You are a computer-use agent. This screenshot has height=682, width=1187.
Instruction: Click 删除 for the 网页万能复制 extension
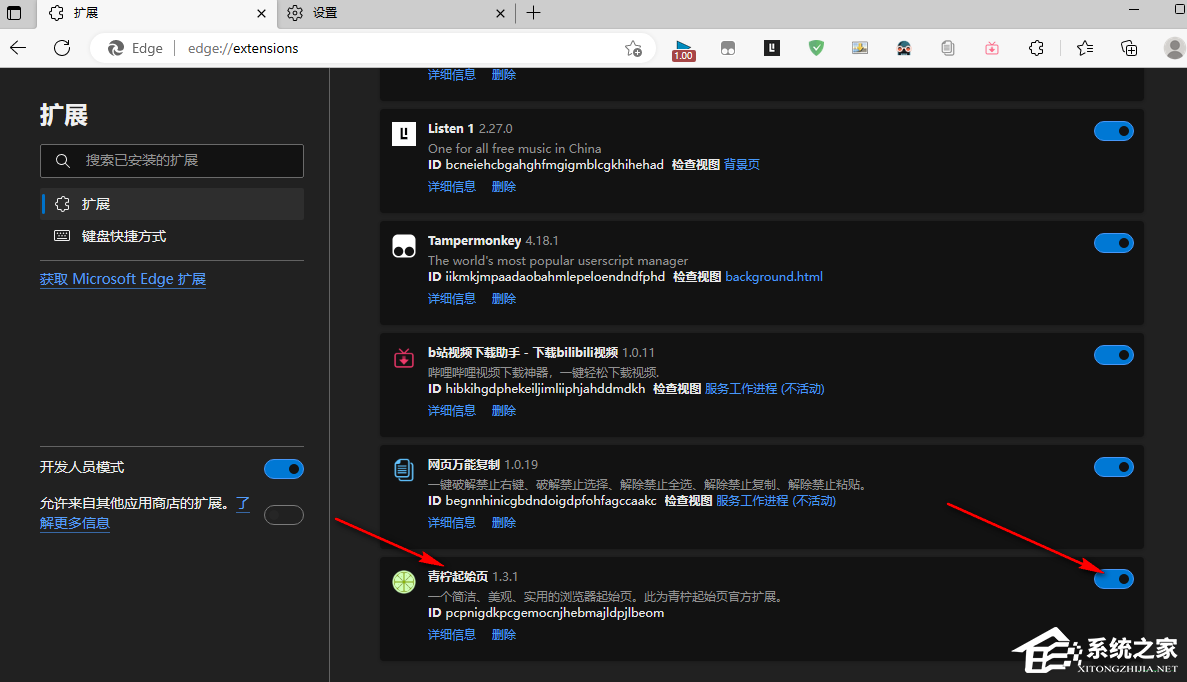[504, 523]
